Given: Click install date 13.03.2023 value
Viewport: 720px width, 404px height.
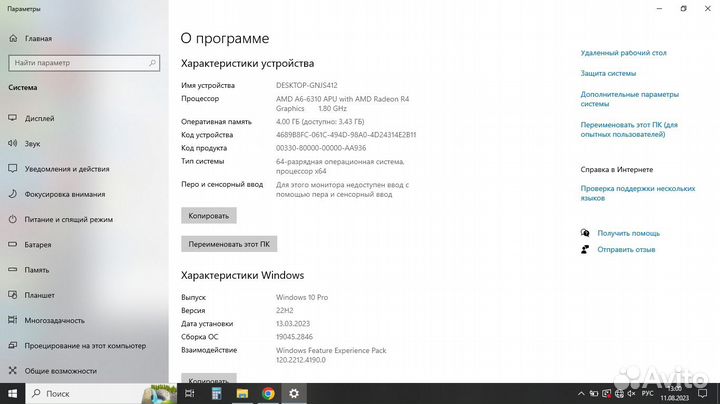Looking at the screenshot, I should coord(292,324).
